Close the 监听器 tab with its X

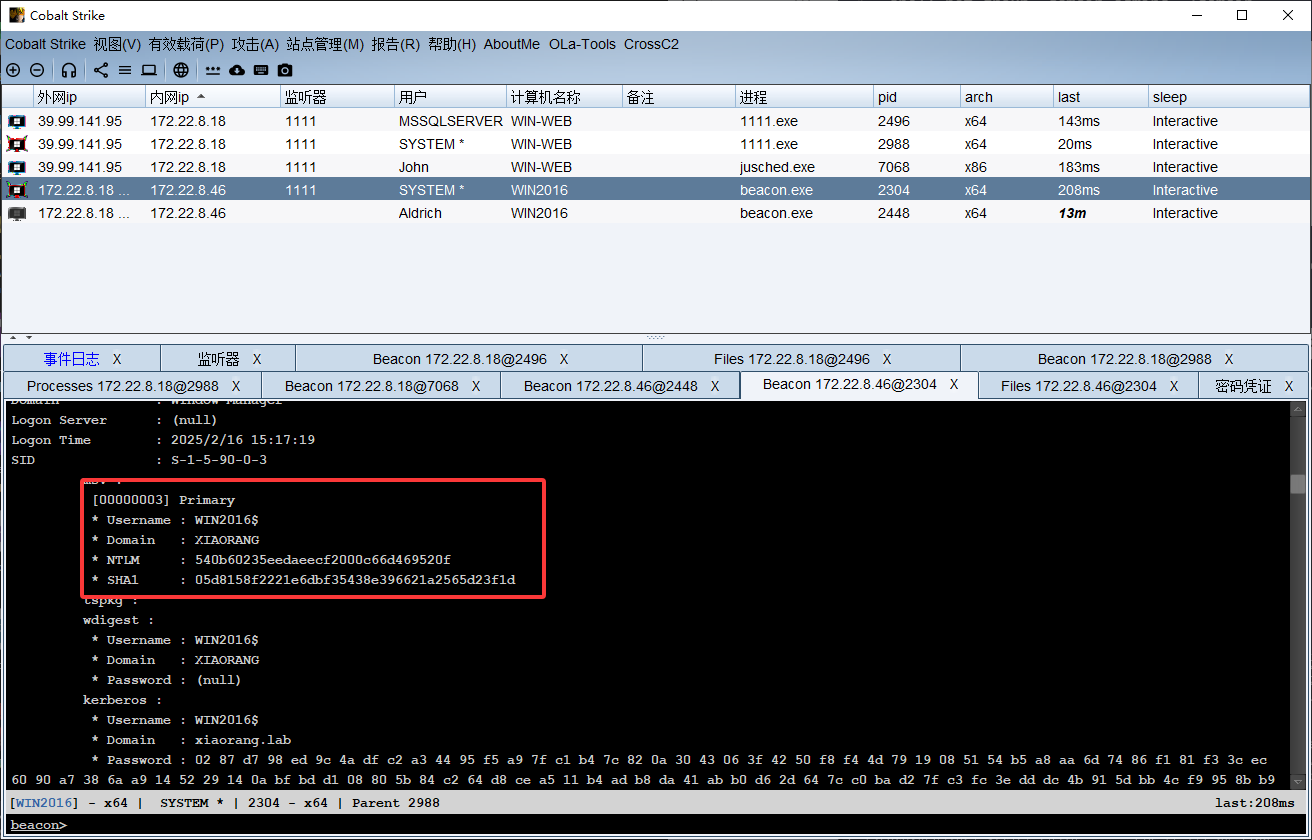(x=257, y=359)
